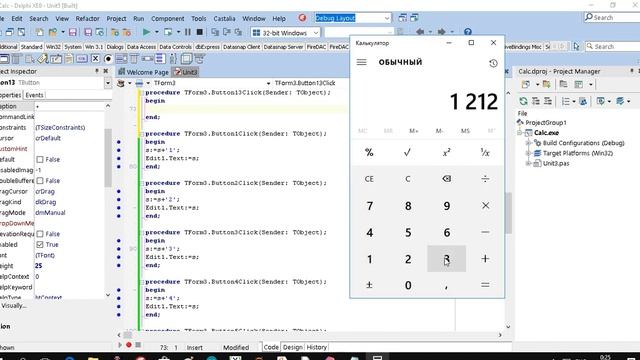Image resolution: width=640 pixels, height=360 pixels.
Task: Click the blue help question mark icon
Action: [x=468, y=32]
